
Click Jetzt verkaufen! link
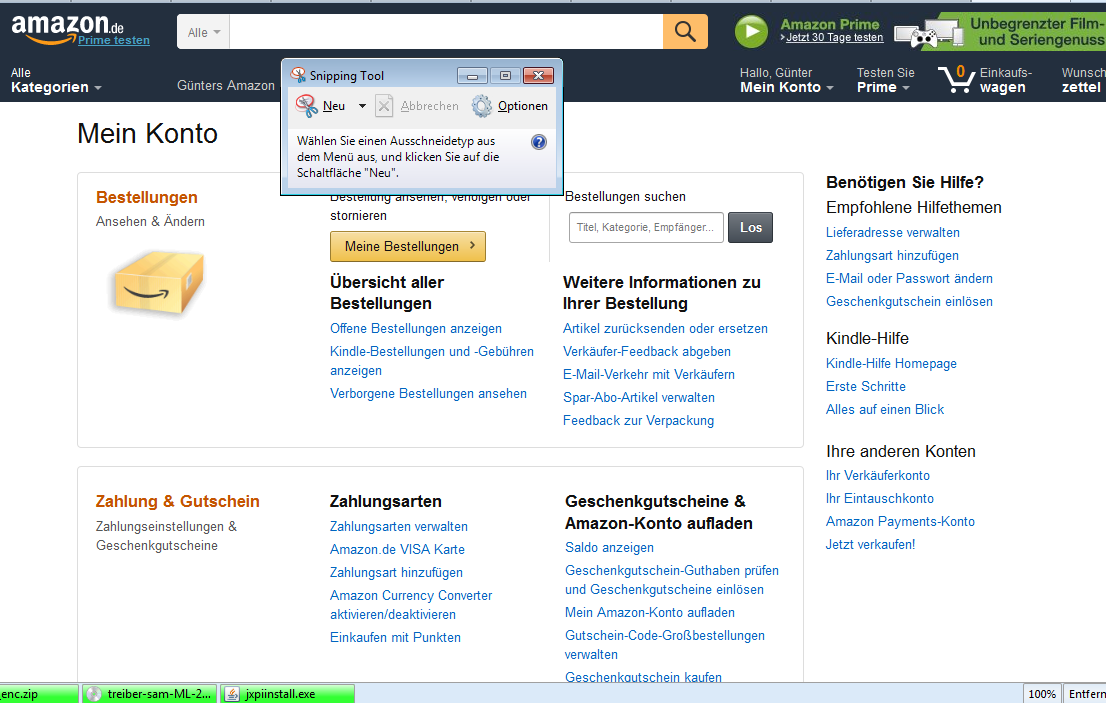[x=870, y=544]
